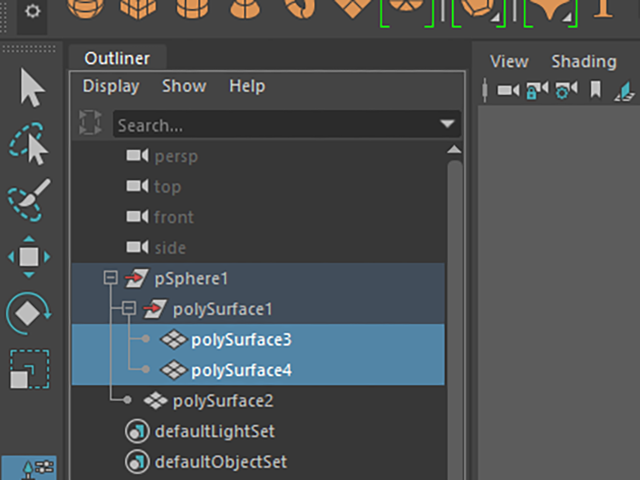Open the Outliner Display menu
640x480 pixels.
(x=111, y=86)
